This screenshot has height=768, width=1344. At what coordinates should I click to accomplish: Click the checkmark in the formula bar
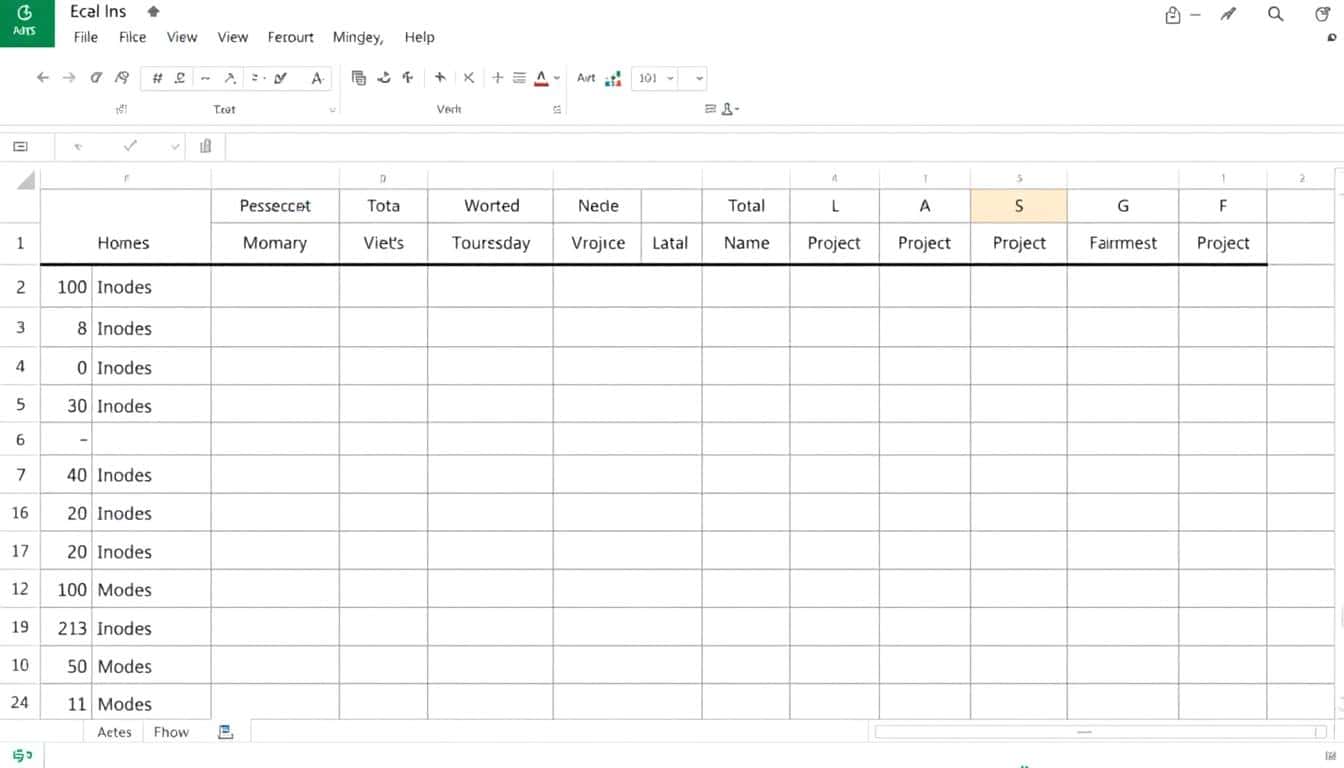pos(130,146)
